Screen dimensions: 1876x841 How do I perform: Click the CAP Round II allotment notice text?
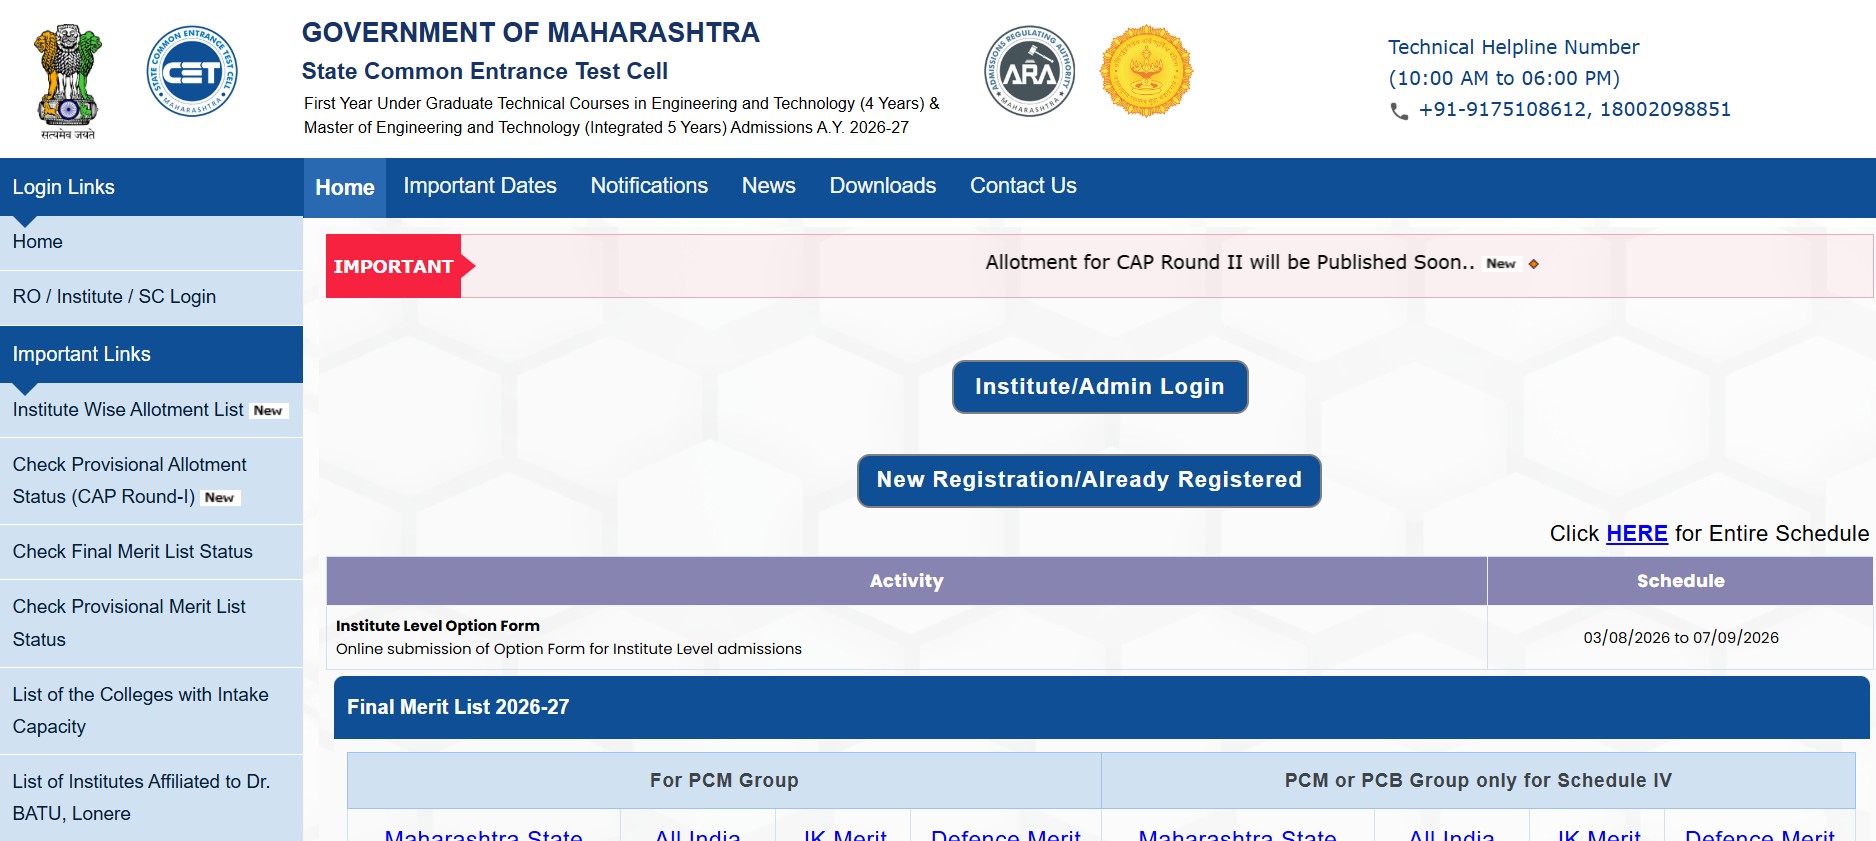pos(1230,263)
